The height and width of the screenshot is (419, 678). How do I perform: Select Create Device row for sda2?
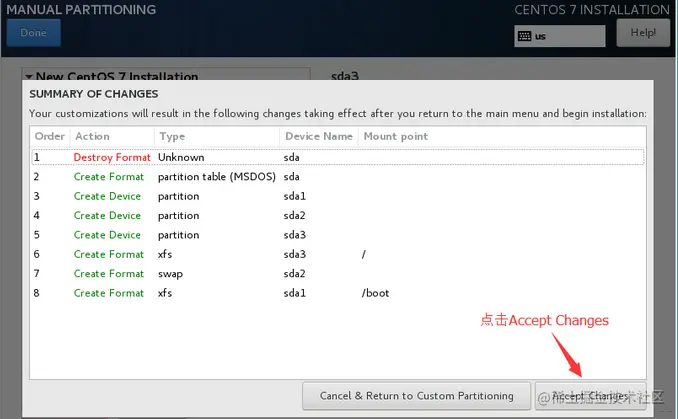pyautogui.click(x=338, y=215)
